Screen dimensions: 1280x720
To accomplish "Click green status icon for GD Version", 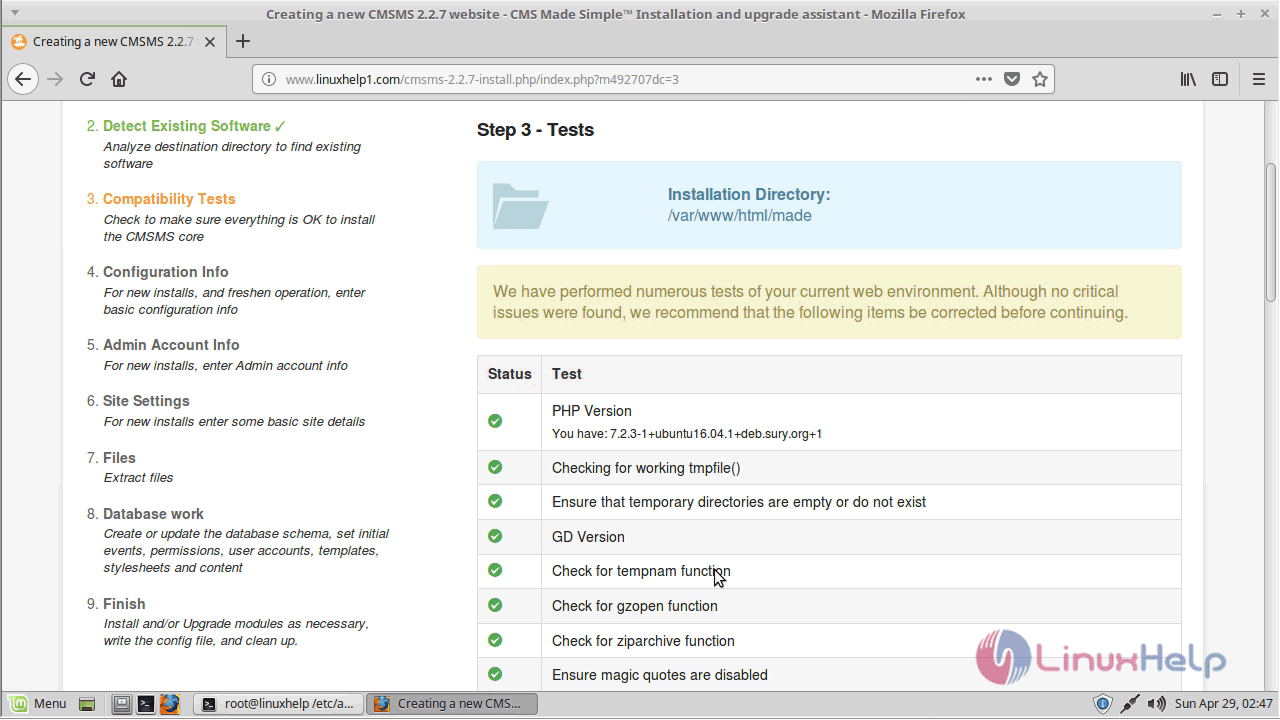I will pos(495,536).
